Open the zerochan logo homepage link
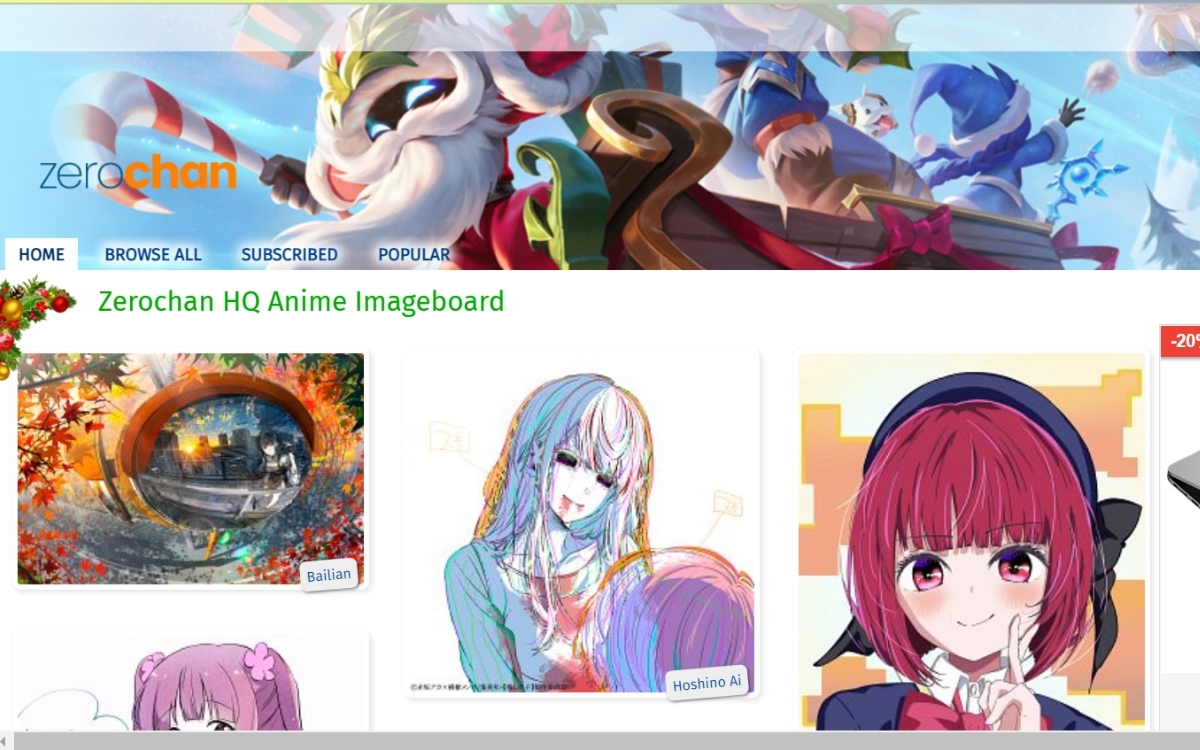The width and height of the screenshot is (1200, 750). 138,174
